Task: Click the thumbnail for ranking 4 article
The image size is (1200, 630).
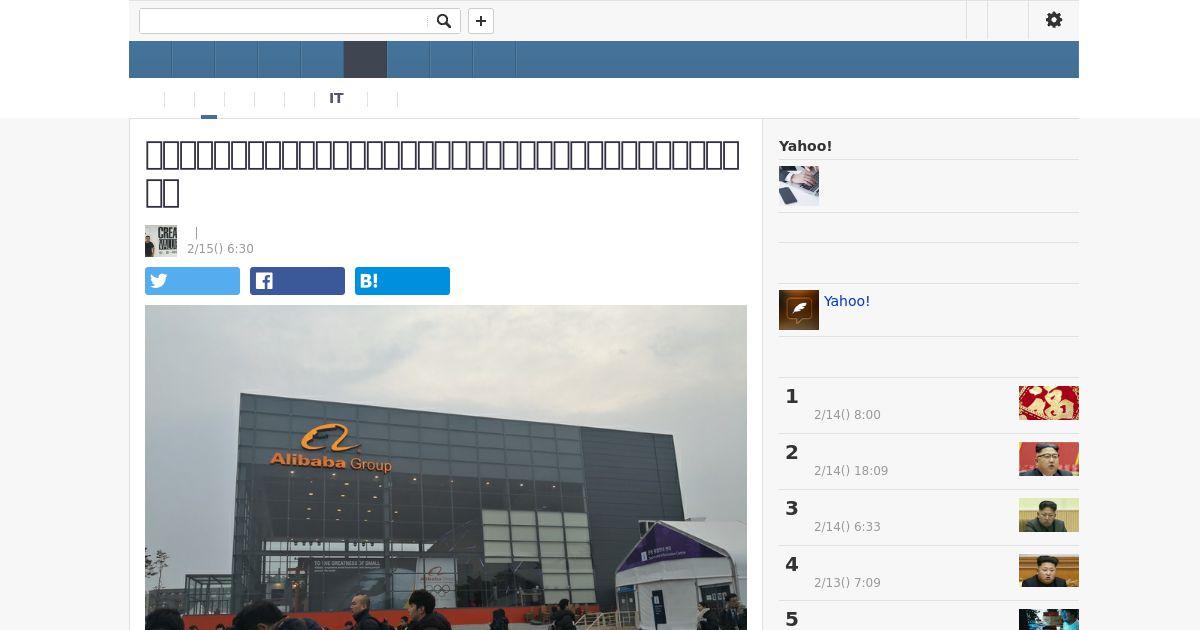Action: (x=1049, y=571)
